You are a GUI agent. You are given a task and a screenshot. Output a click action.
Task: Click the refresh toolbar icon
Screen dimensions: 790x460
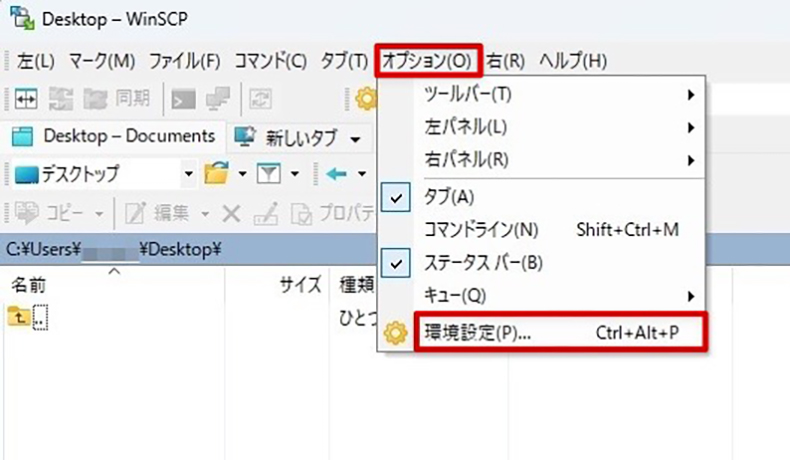[x=260, y=99]
